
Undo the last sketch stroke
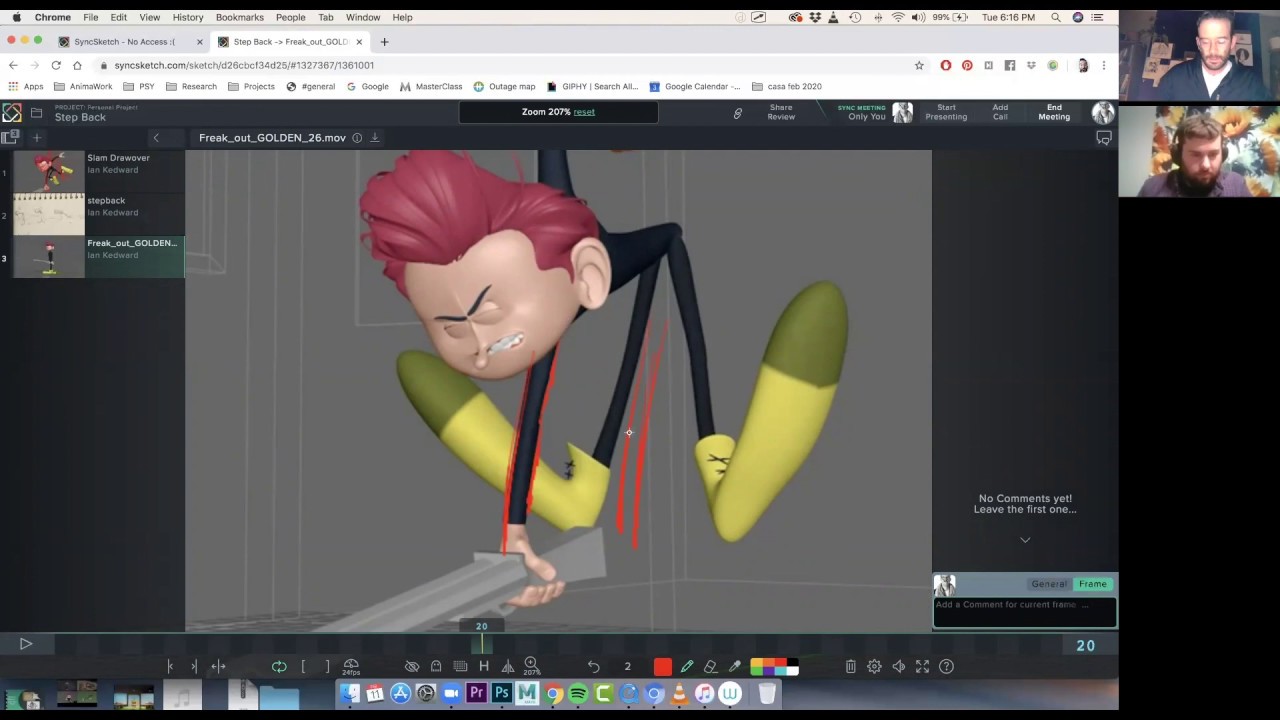(593, 666)
